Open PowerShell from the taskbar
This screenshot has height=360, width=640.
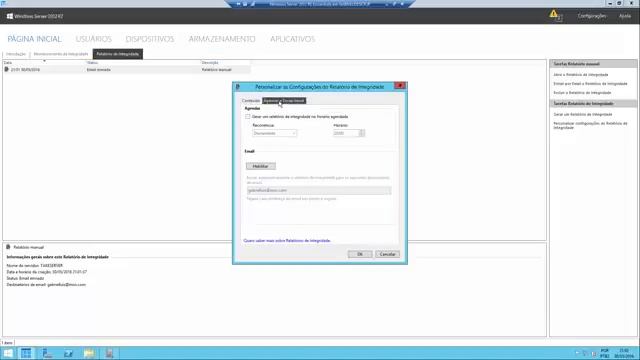[68, 353]
